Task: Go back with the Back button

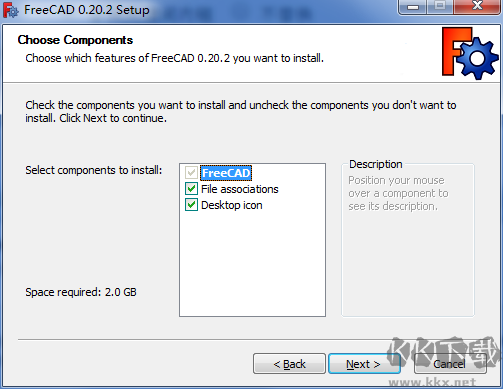Action: pos(289,364)
